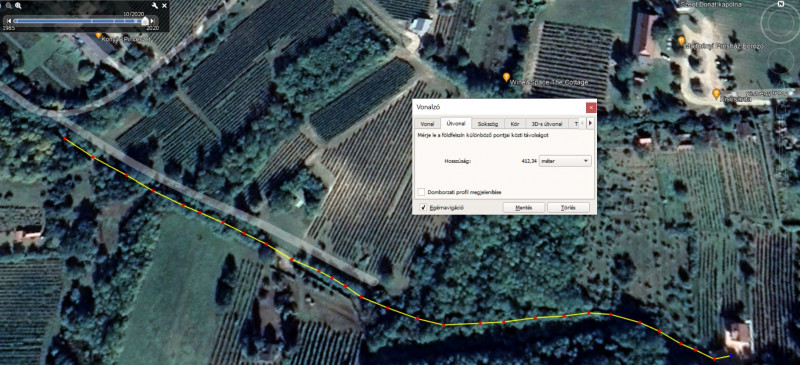Zoom in the historical imagery timeline
The height and width of the screenshot is (365, 800).
click(x=18, y=6)
